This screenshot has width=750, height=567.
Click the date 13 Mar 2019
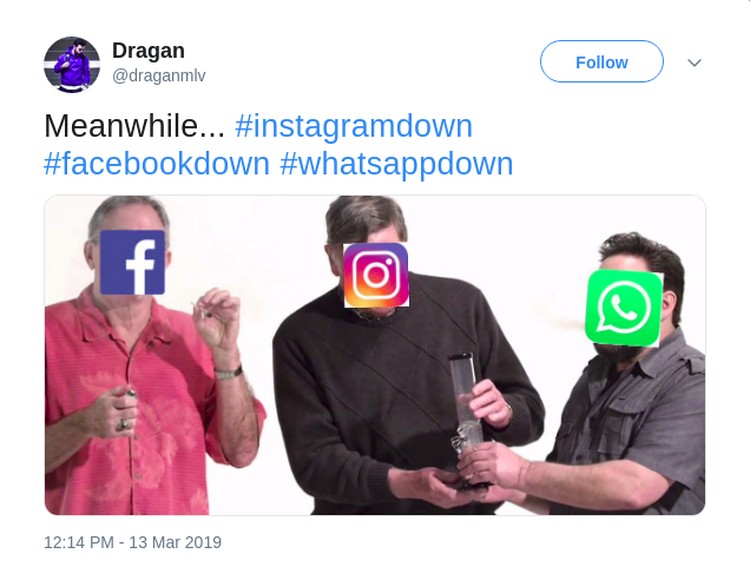point(175,542)
